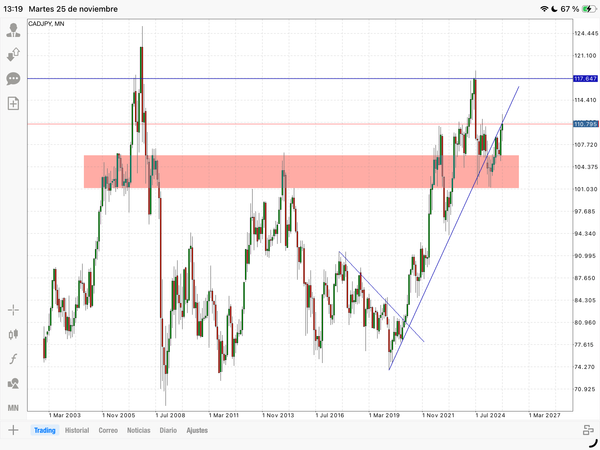Open the Ajustes tab
Image resolution: width=600 pixels, height=450 pixels.
[x=197, y=430]
